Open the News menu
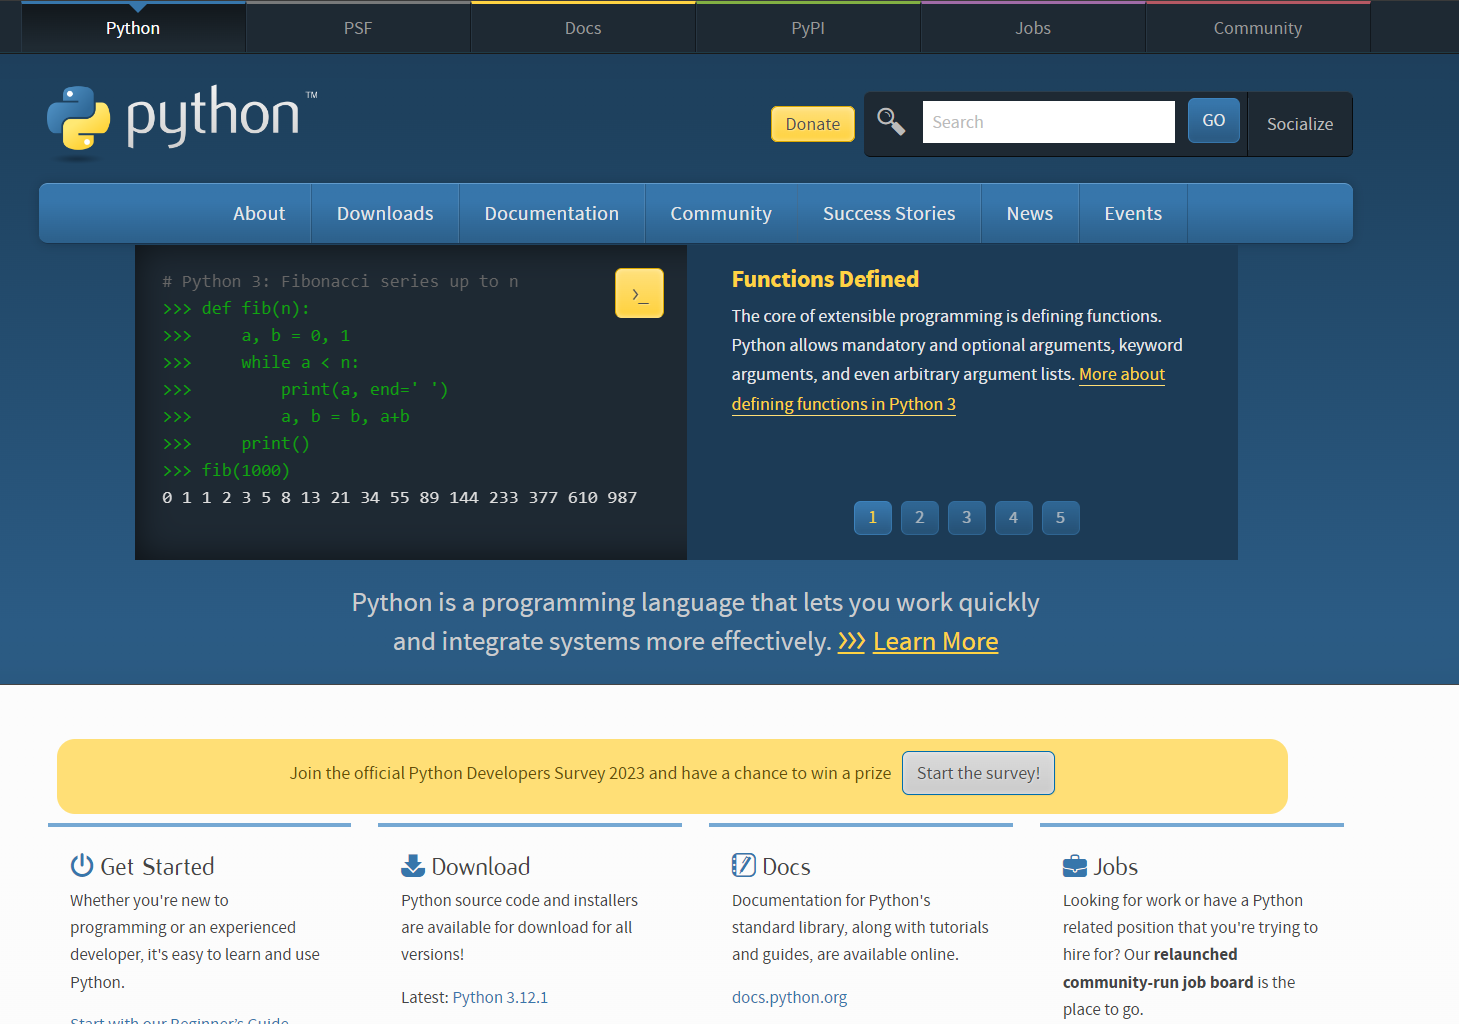Screen dimensions: 1459x1024 [1030, 213]
